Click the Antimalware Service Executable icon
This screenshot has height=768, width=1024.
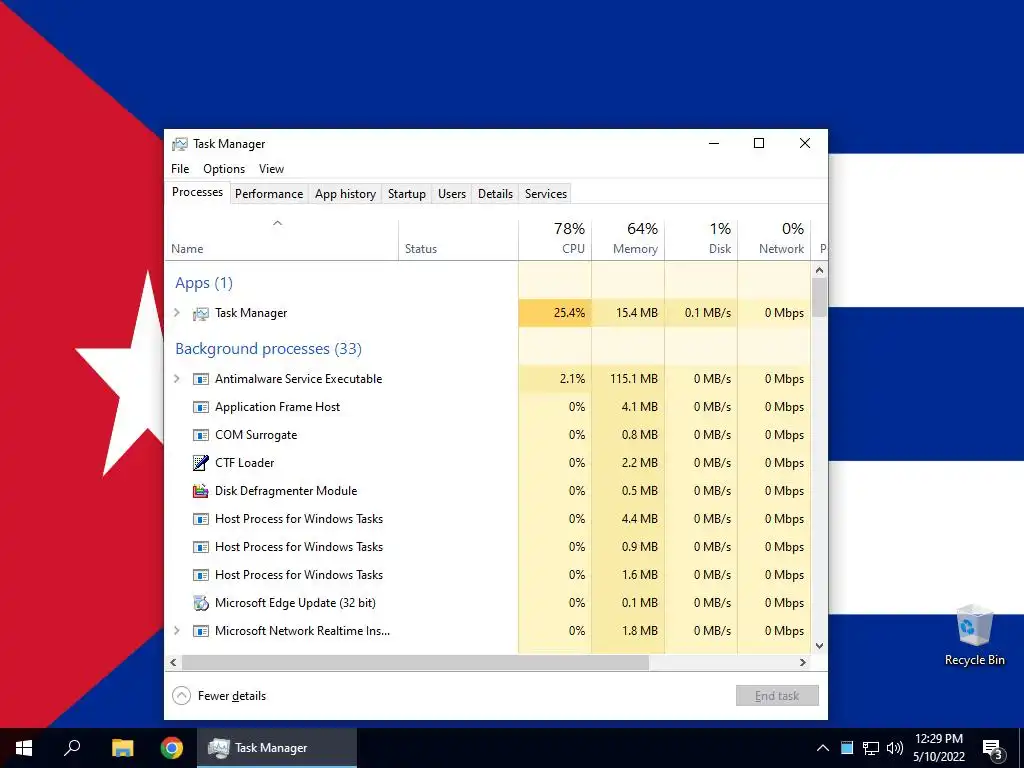click(200, 379)
